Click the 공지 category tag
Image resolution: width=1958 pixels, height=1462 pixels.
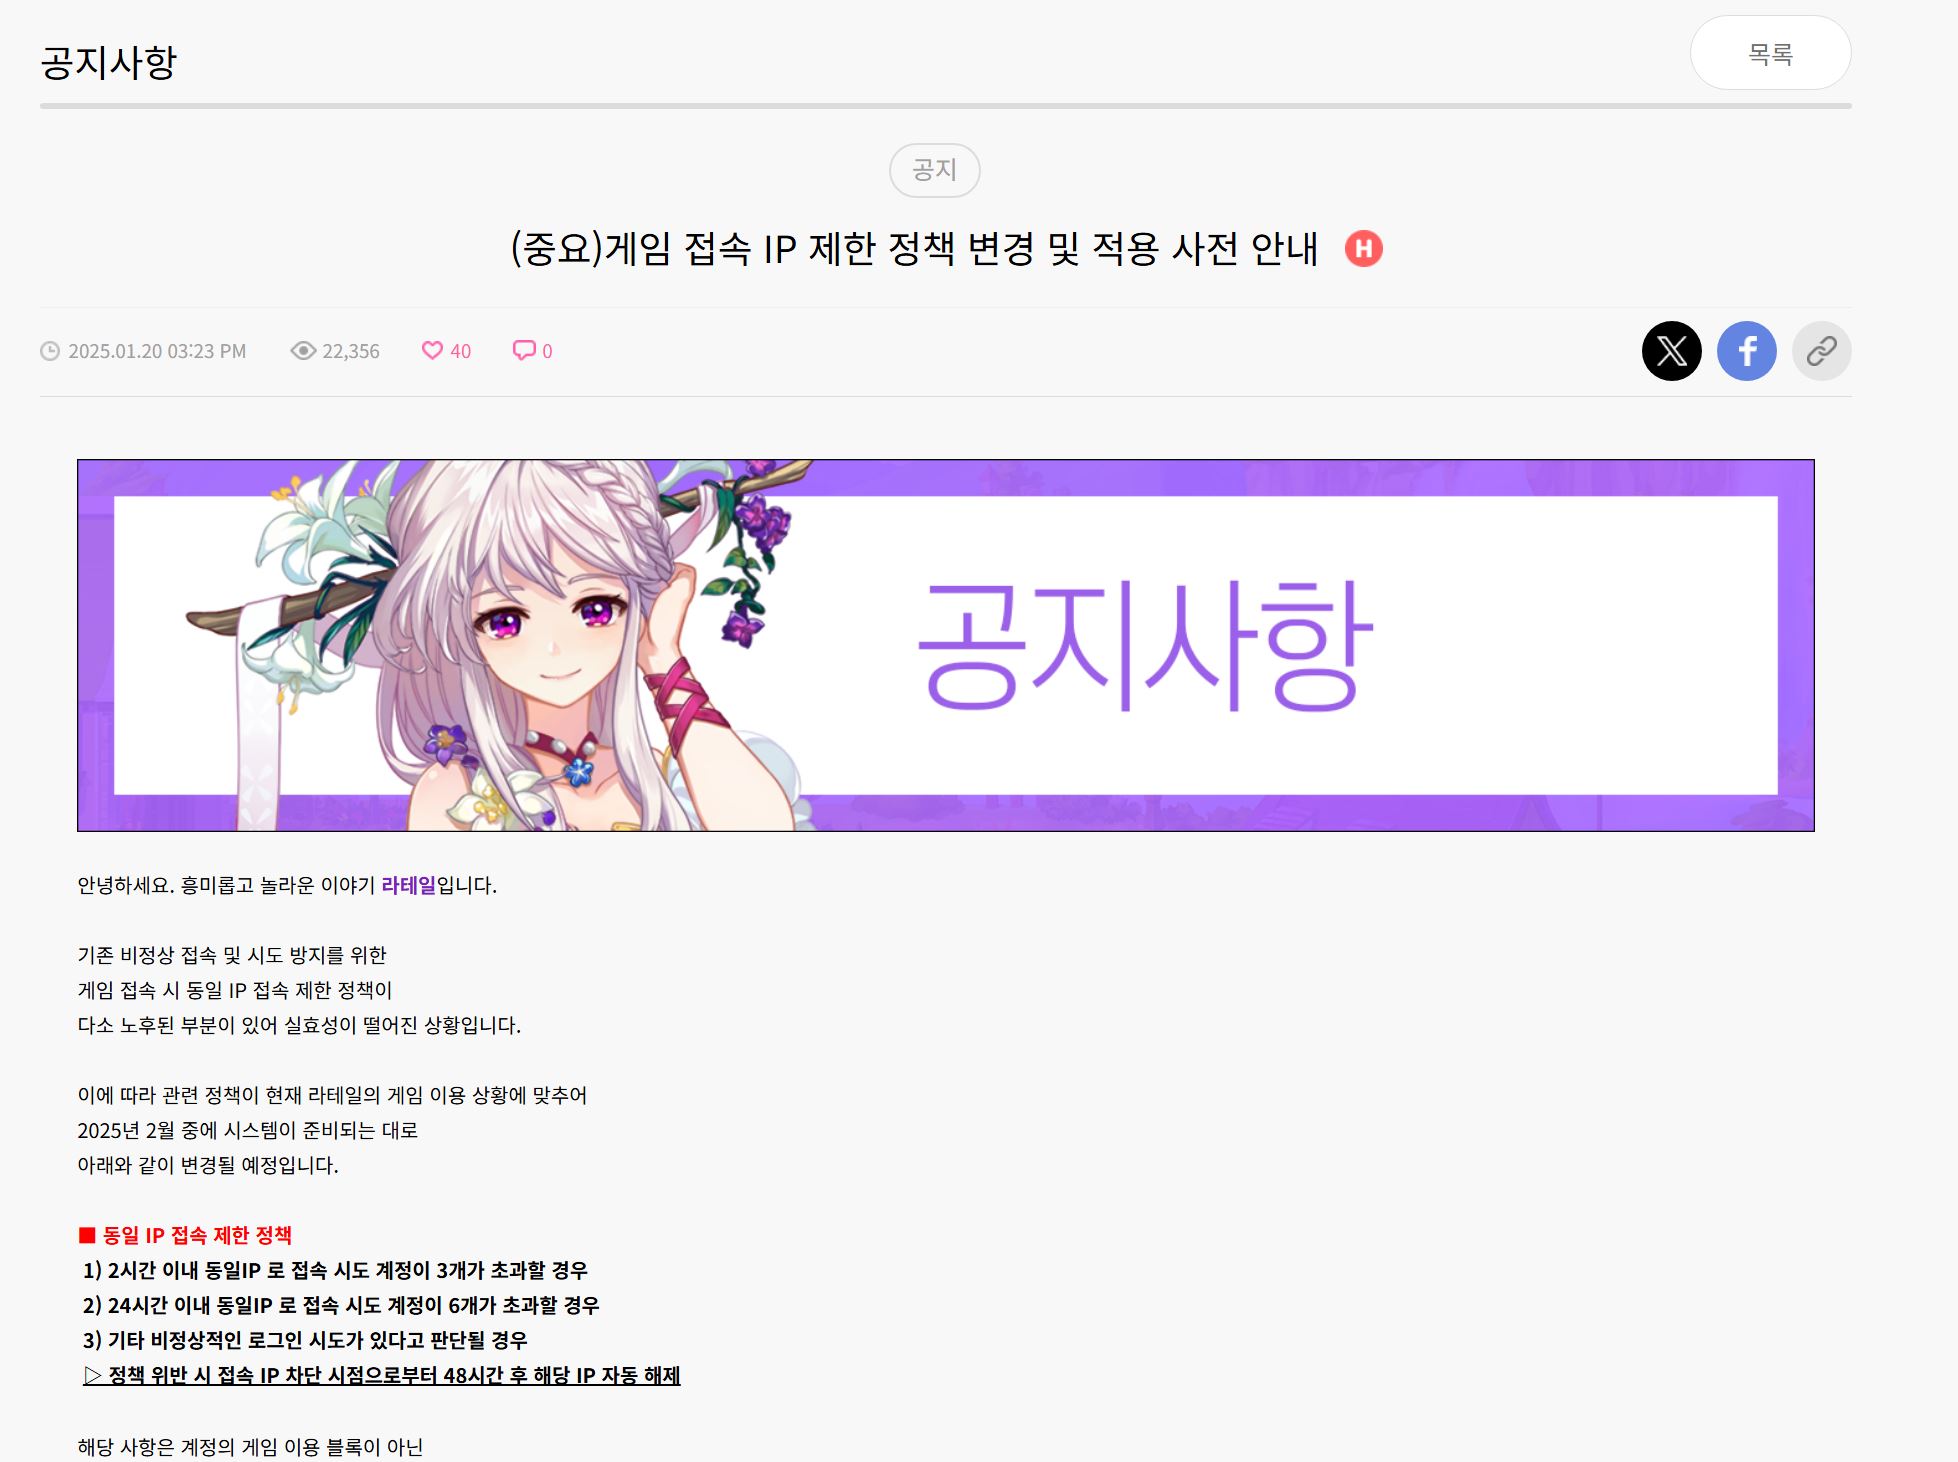pyautogui.click(x=934, y=170)
